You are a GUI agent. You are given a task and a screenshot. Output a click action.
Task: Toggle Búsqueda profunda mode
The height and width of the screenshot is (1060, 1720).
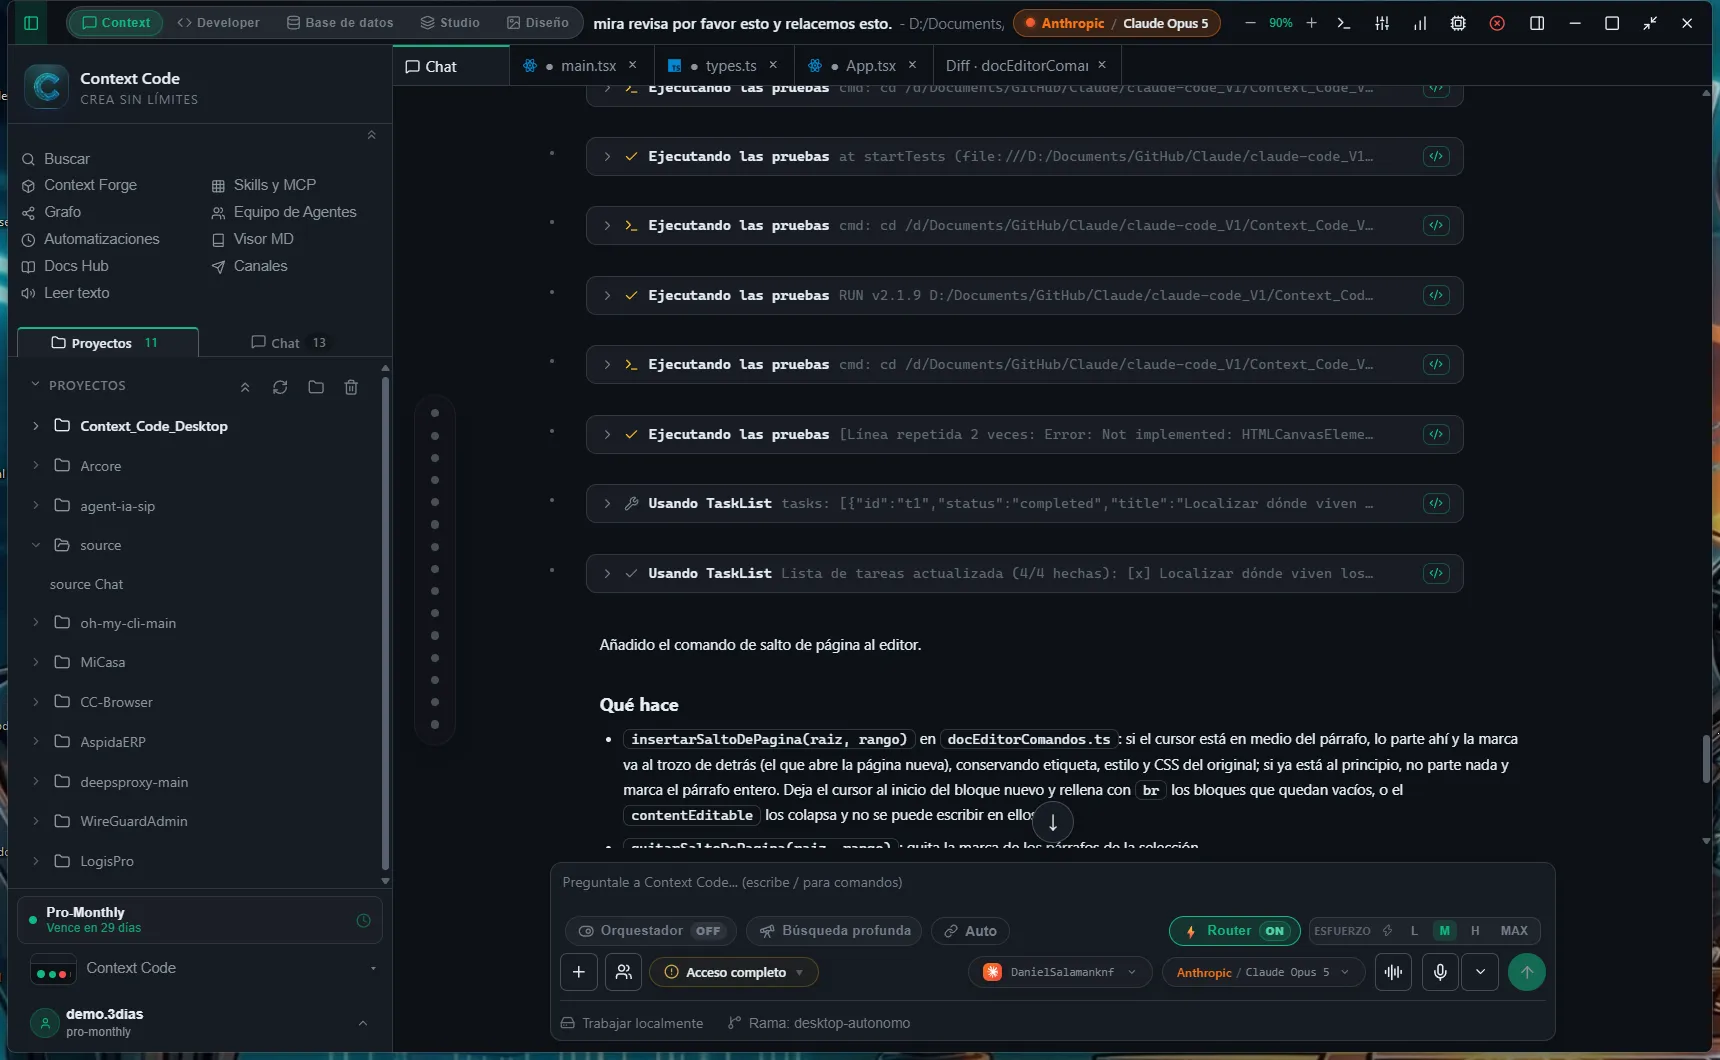point(836,931)
